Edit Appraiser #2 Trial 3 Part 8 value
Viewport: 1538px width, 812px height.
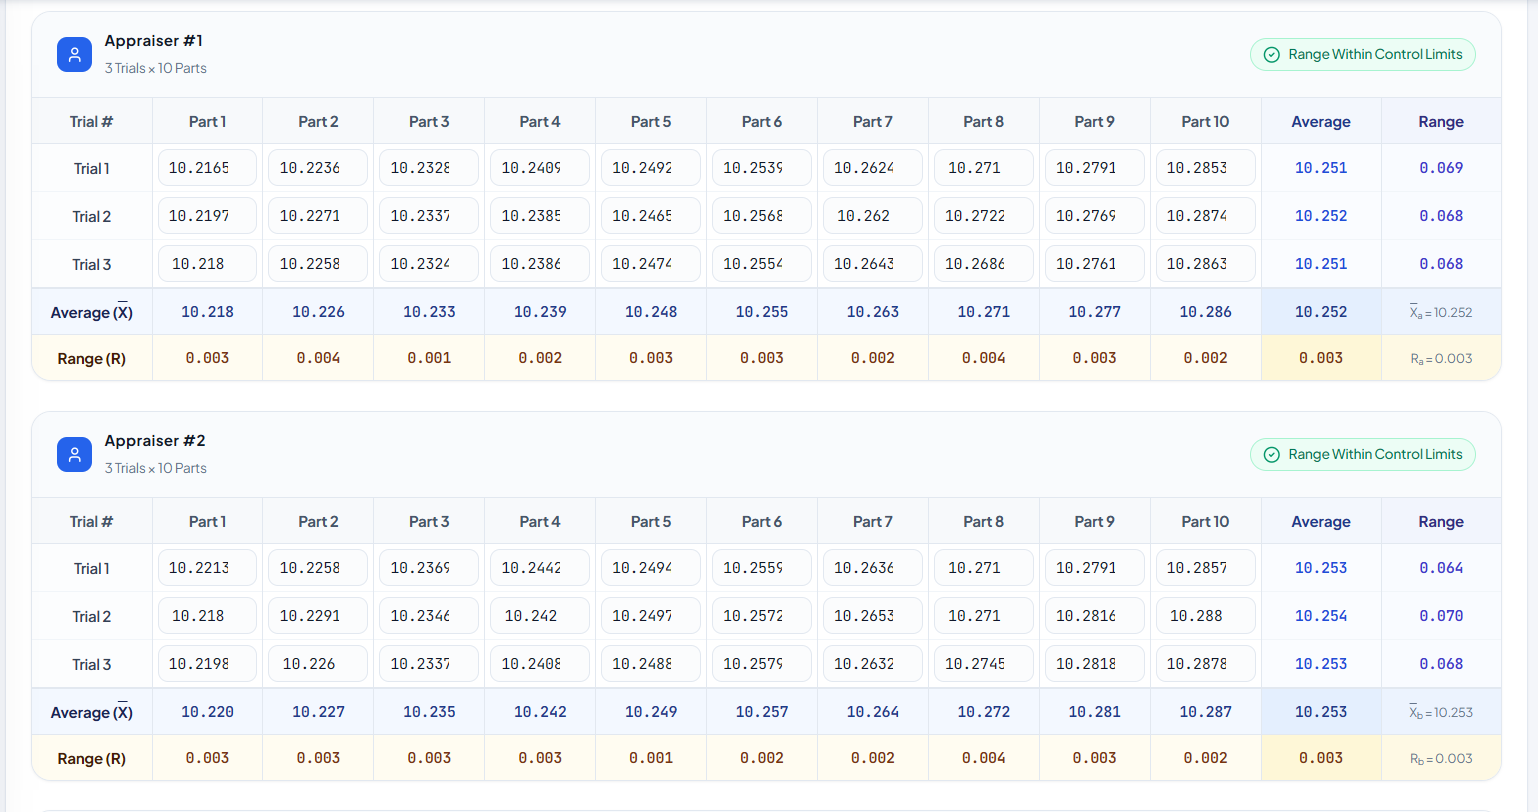[983, 664]
